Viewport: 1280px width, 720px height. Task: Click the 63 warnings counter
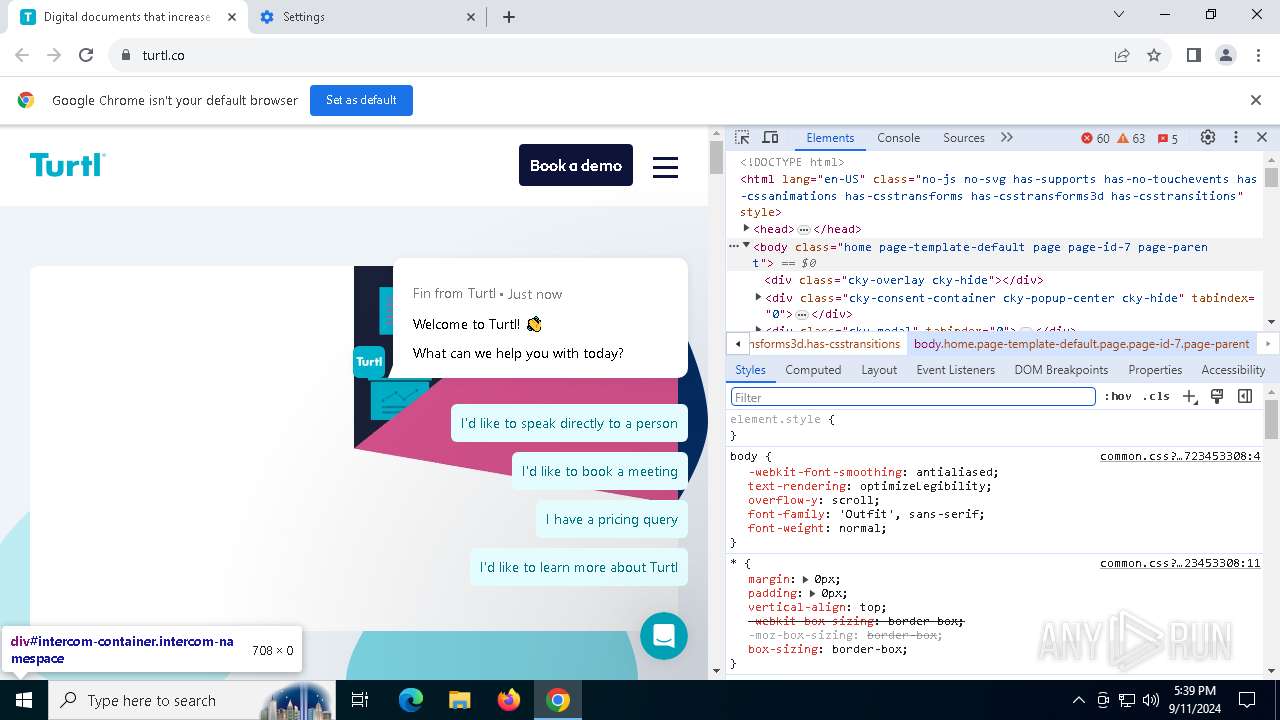[1131, 138]
